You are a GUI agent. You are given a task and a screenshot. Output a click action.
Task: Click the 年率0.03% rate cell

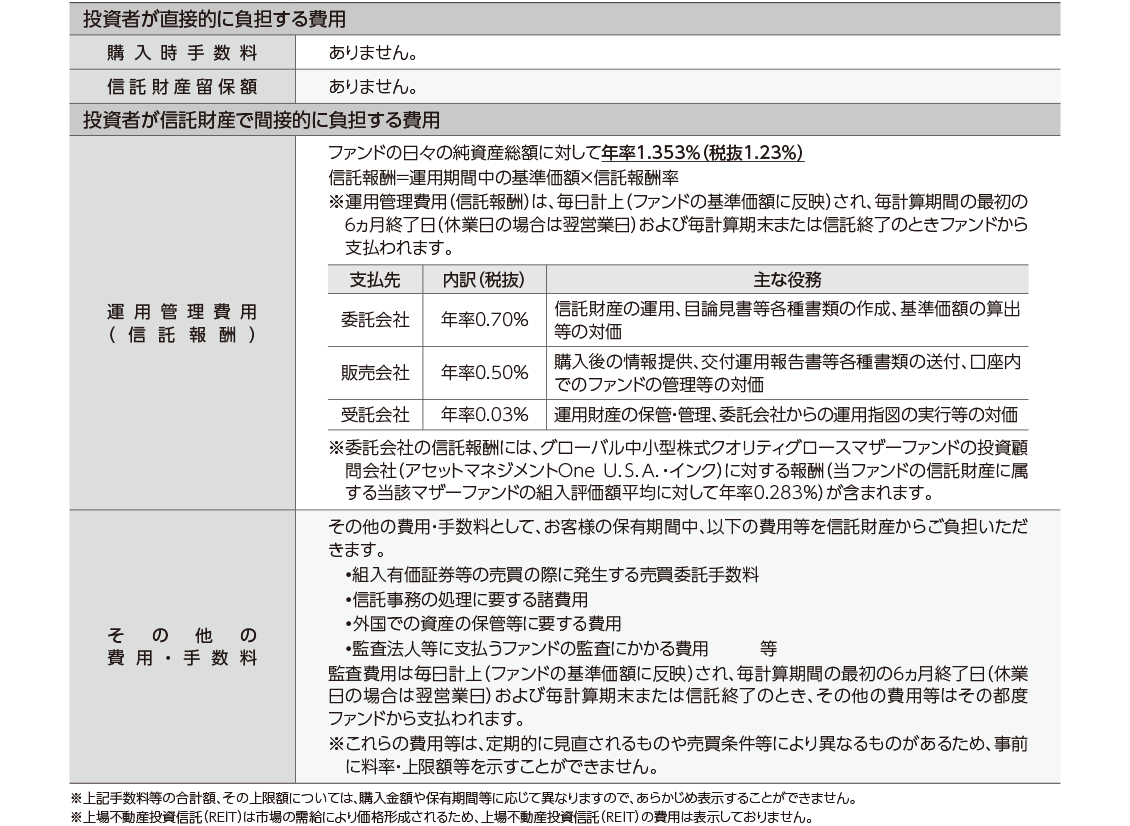483,414
